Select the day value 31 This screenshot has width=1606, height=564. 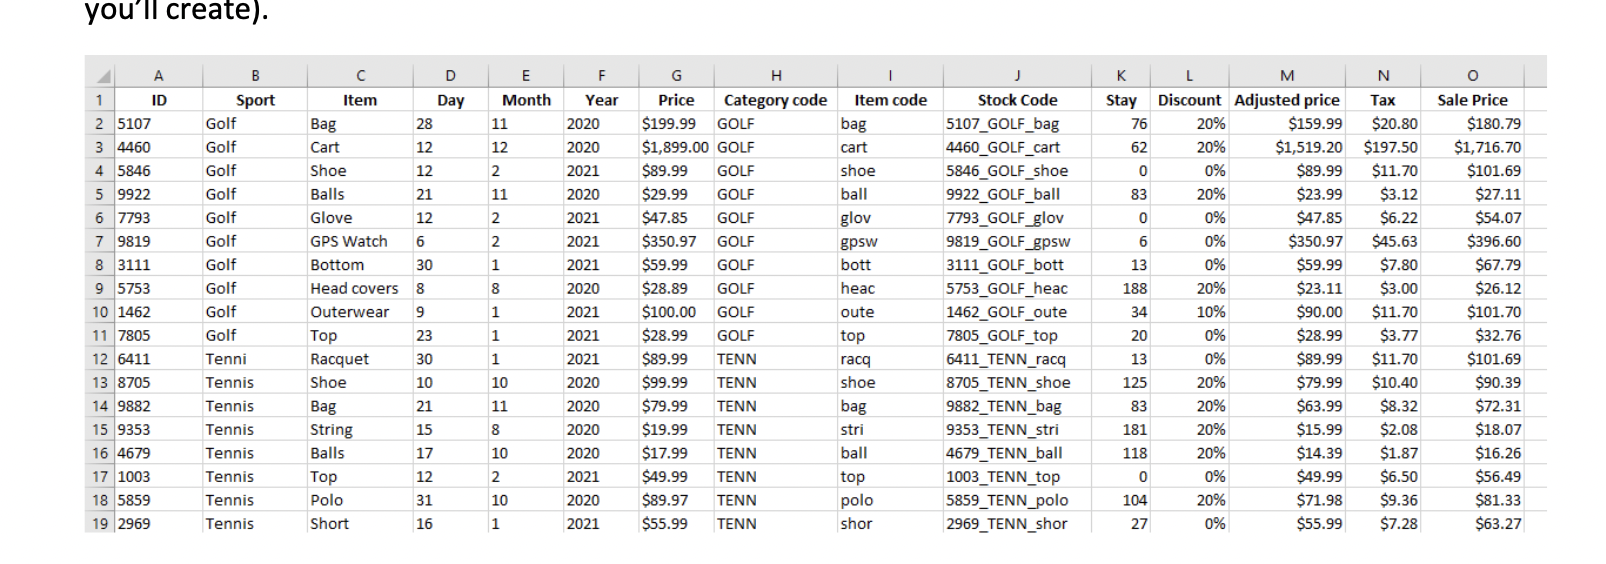(x=450, y=500)
